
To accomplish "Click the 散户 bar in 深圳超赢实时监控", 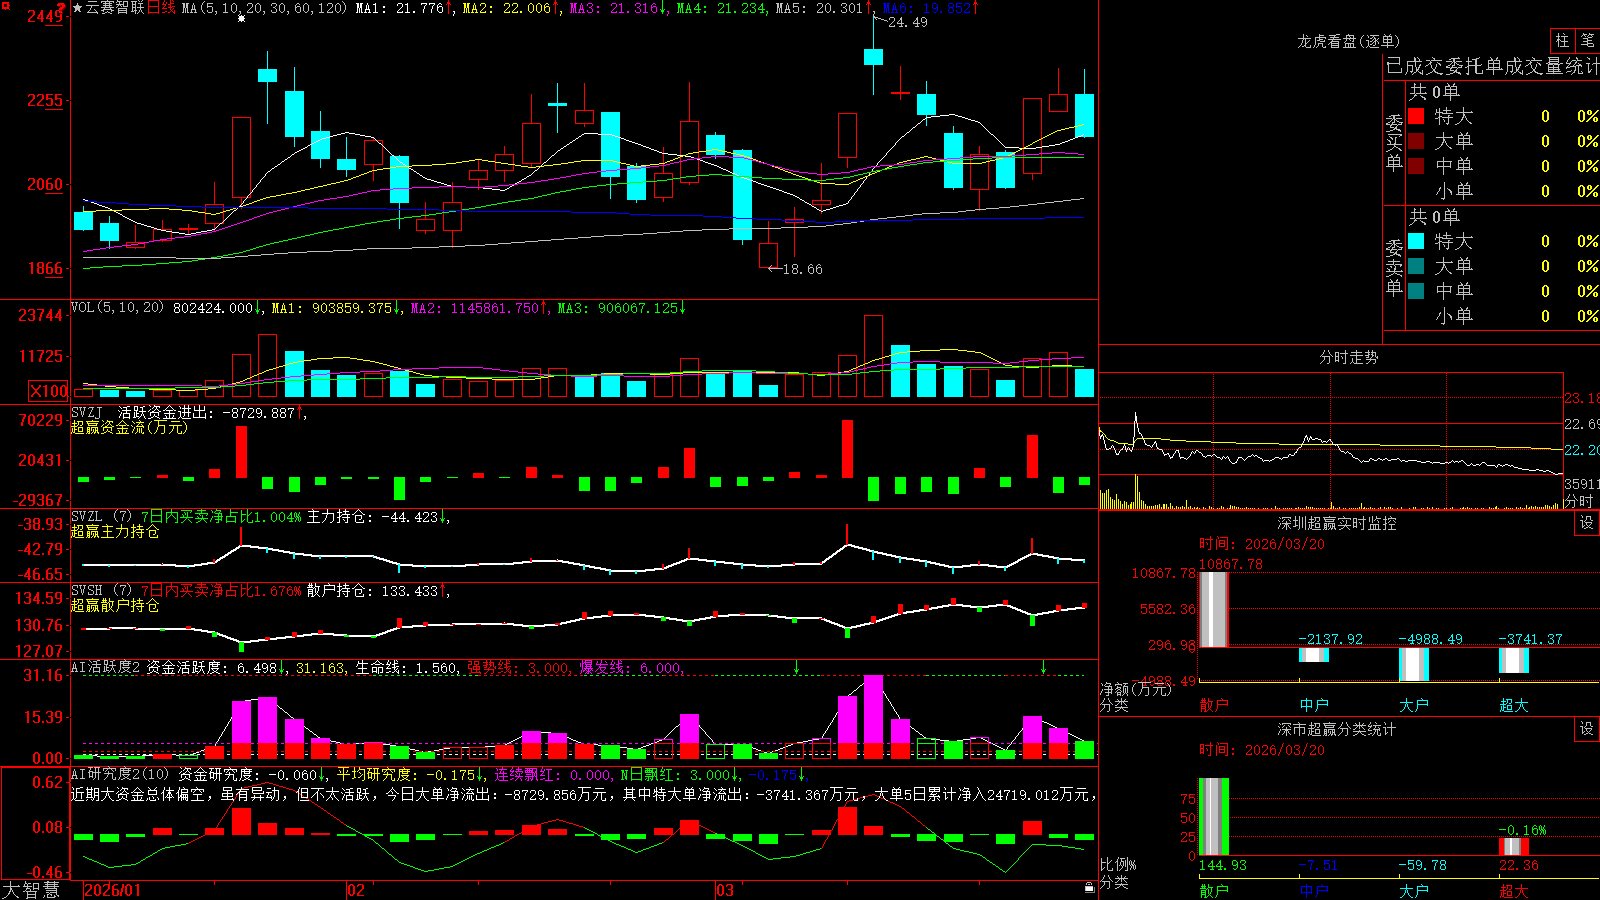I will pyautogui.click(x=1213, y=609).
